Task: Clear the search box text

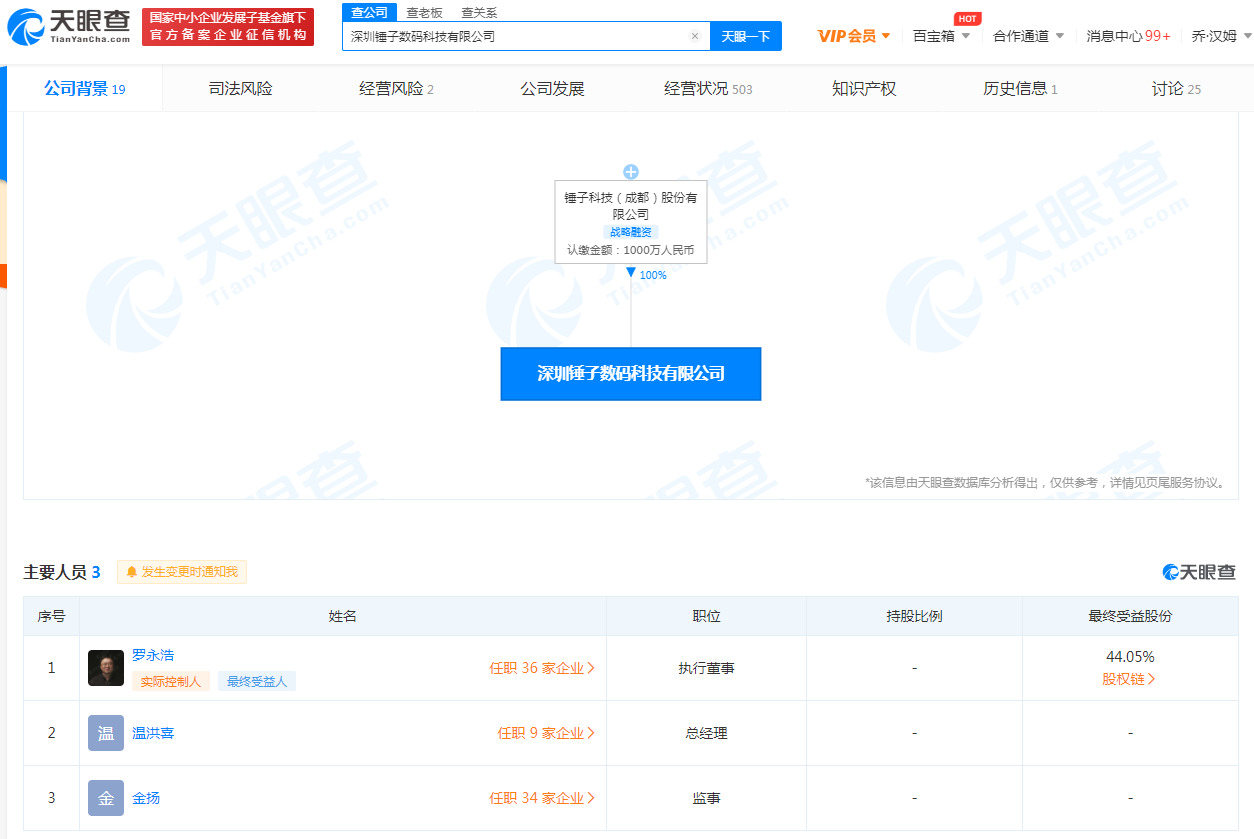Action: point(695,36)
